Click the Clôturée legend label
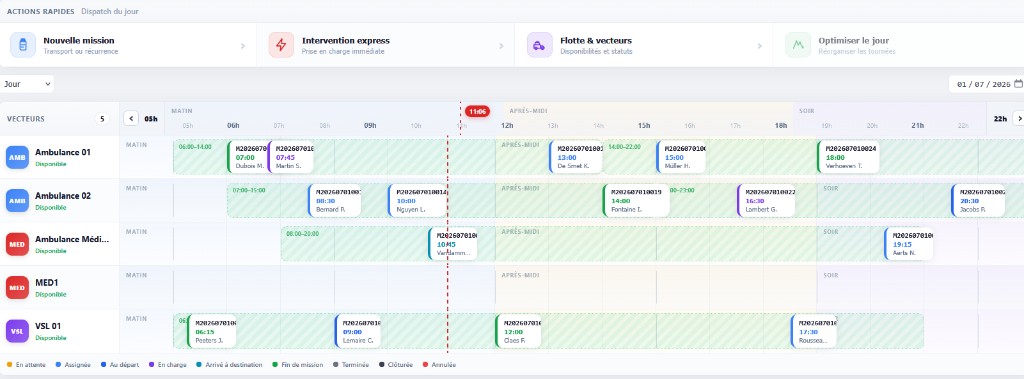 tap(400, 365)
